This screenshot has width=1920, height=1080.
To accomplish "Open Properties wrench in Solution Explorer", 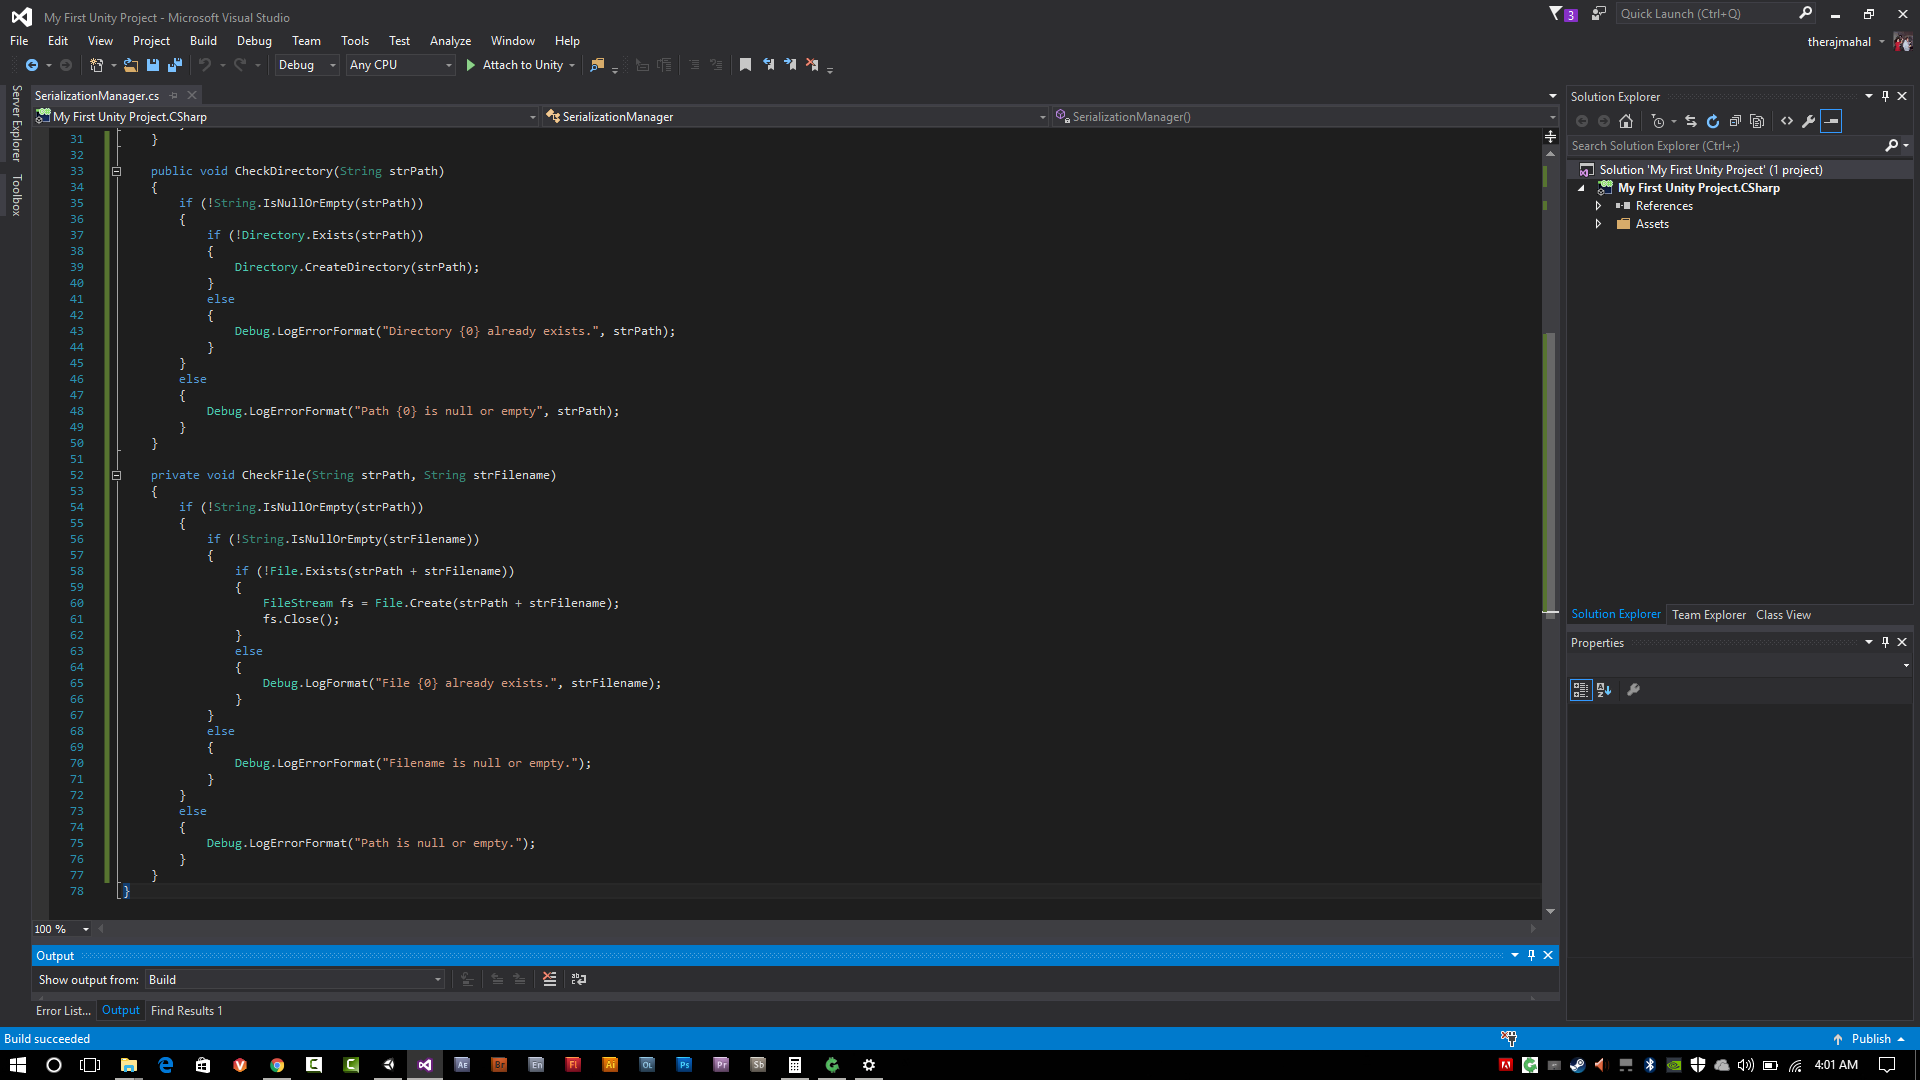I will [x=1809, y=121].
